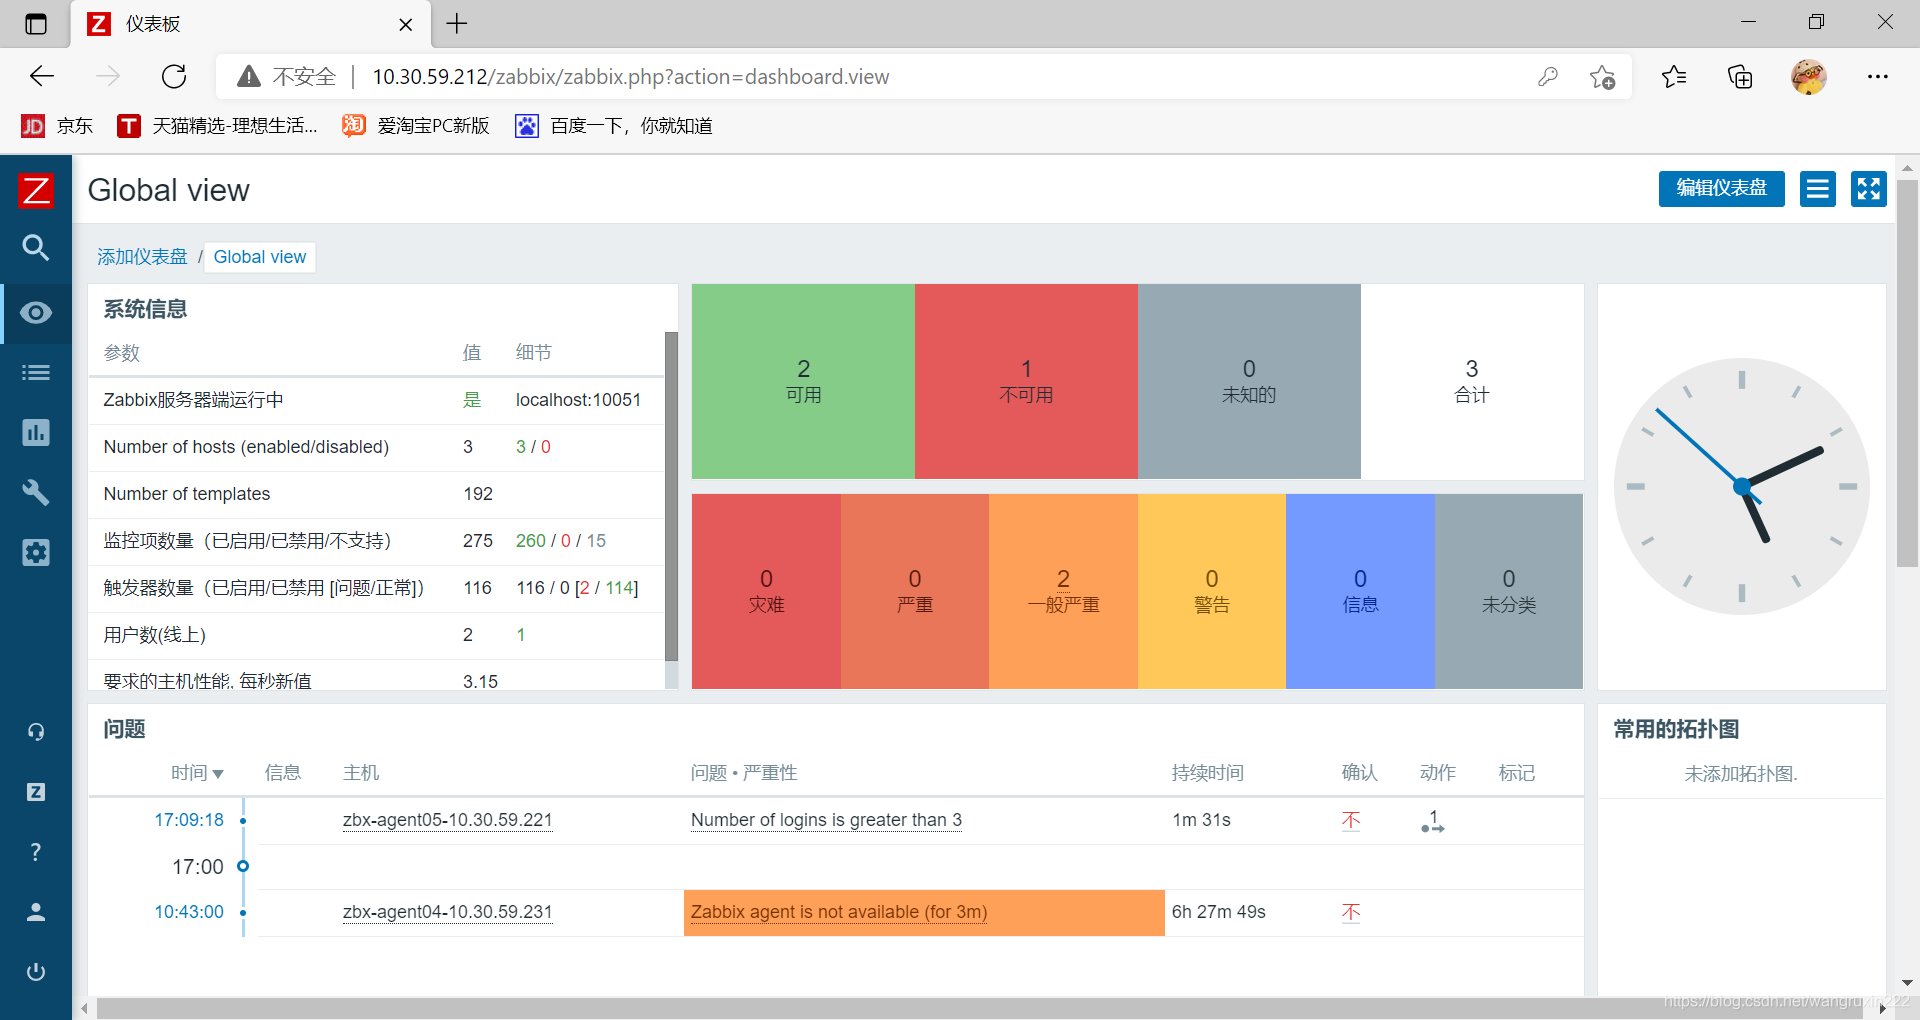Open the Help question mark
1920x1020 pixels.
[x=36, y=852]
